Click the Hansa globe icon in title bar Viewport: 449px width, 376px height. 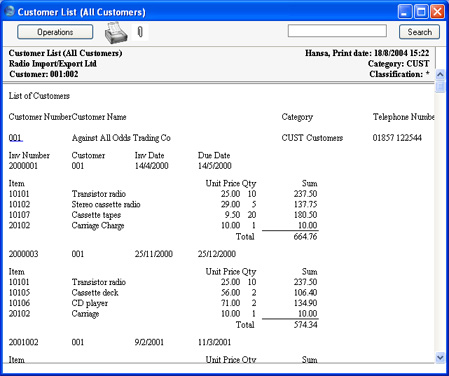coord(9,11)
